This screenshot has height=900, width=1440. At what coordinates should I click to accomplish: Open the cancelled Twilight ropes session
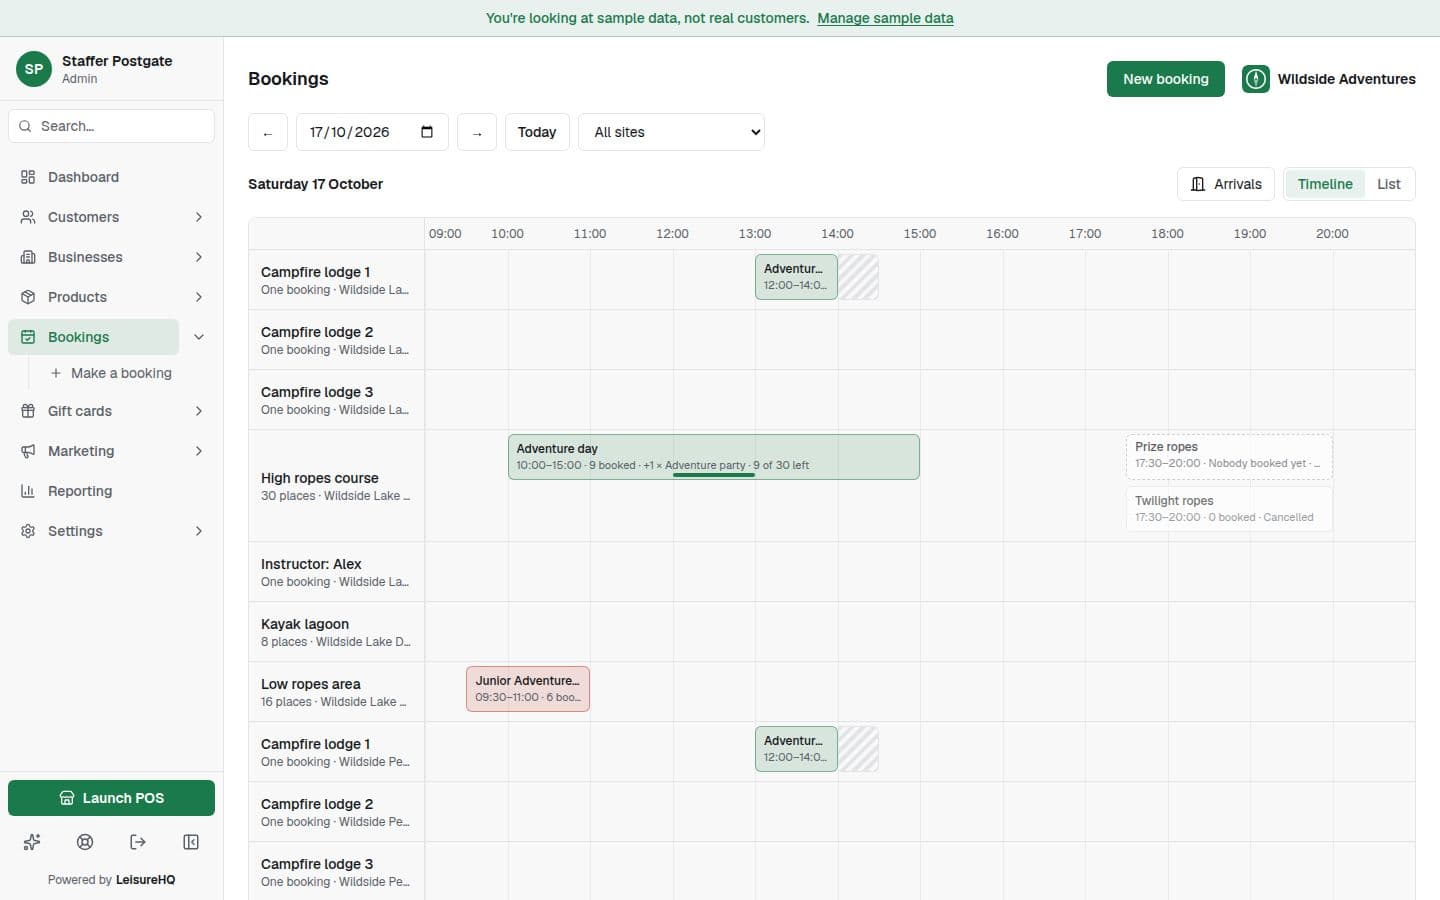pos(1229,509)
